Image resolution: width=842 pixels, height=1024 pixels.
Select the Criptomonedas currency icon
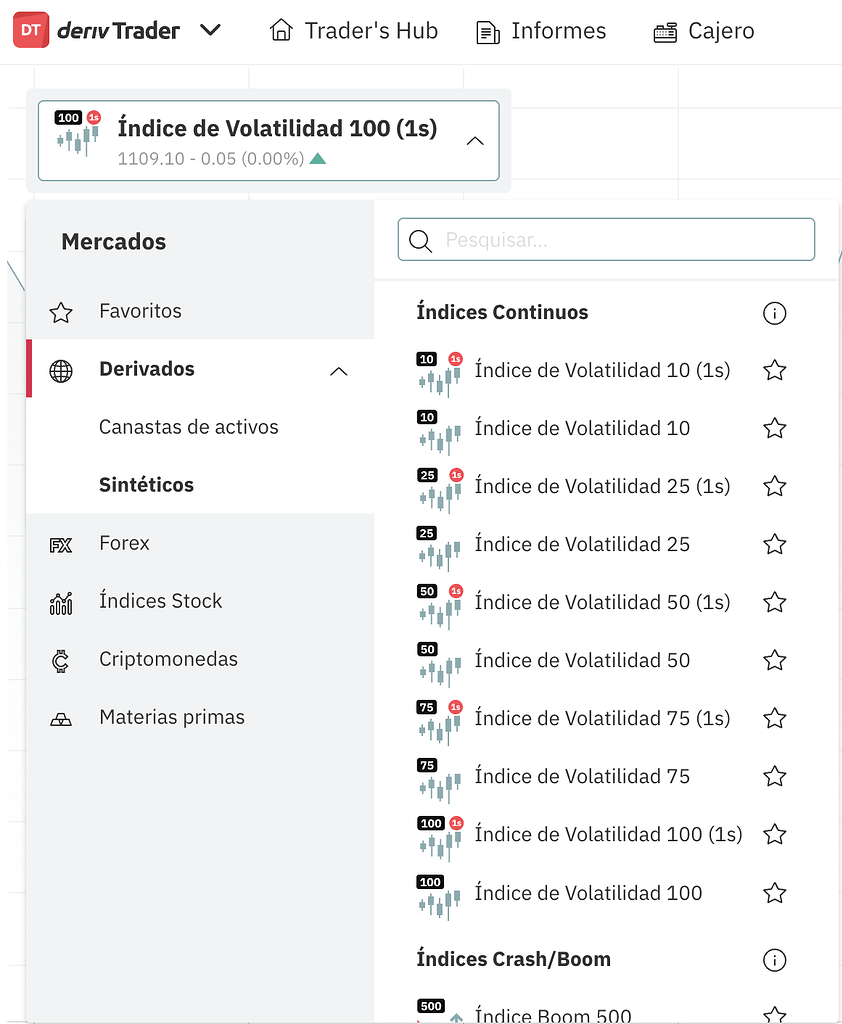[61, 659]
